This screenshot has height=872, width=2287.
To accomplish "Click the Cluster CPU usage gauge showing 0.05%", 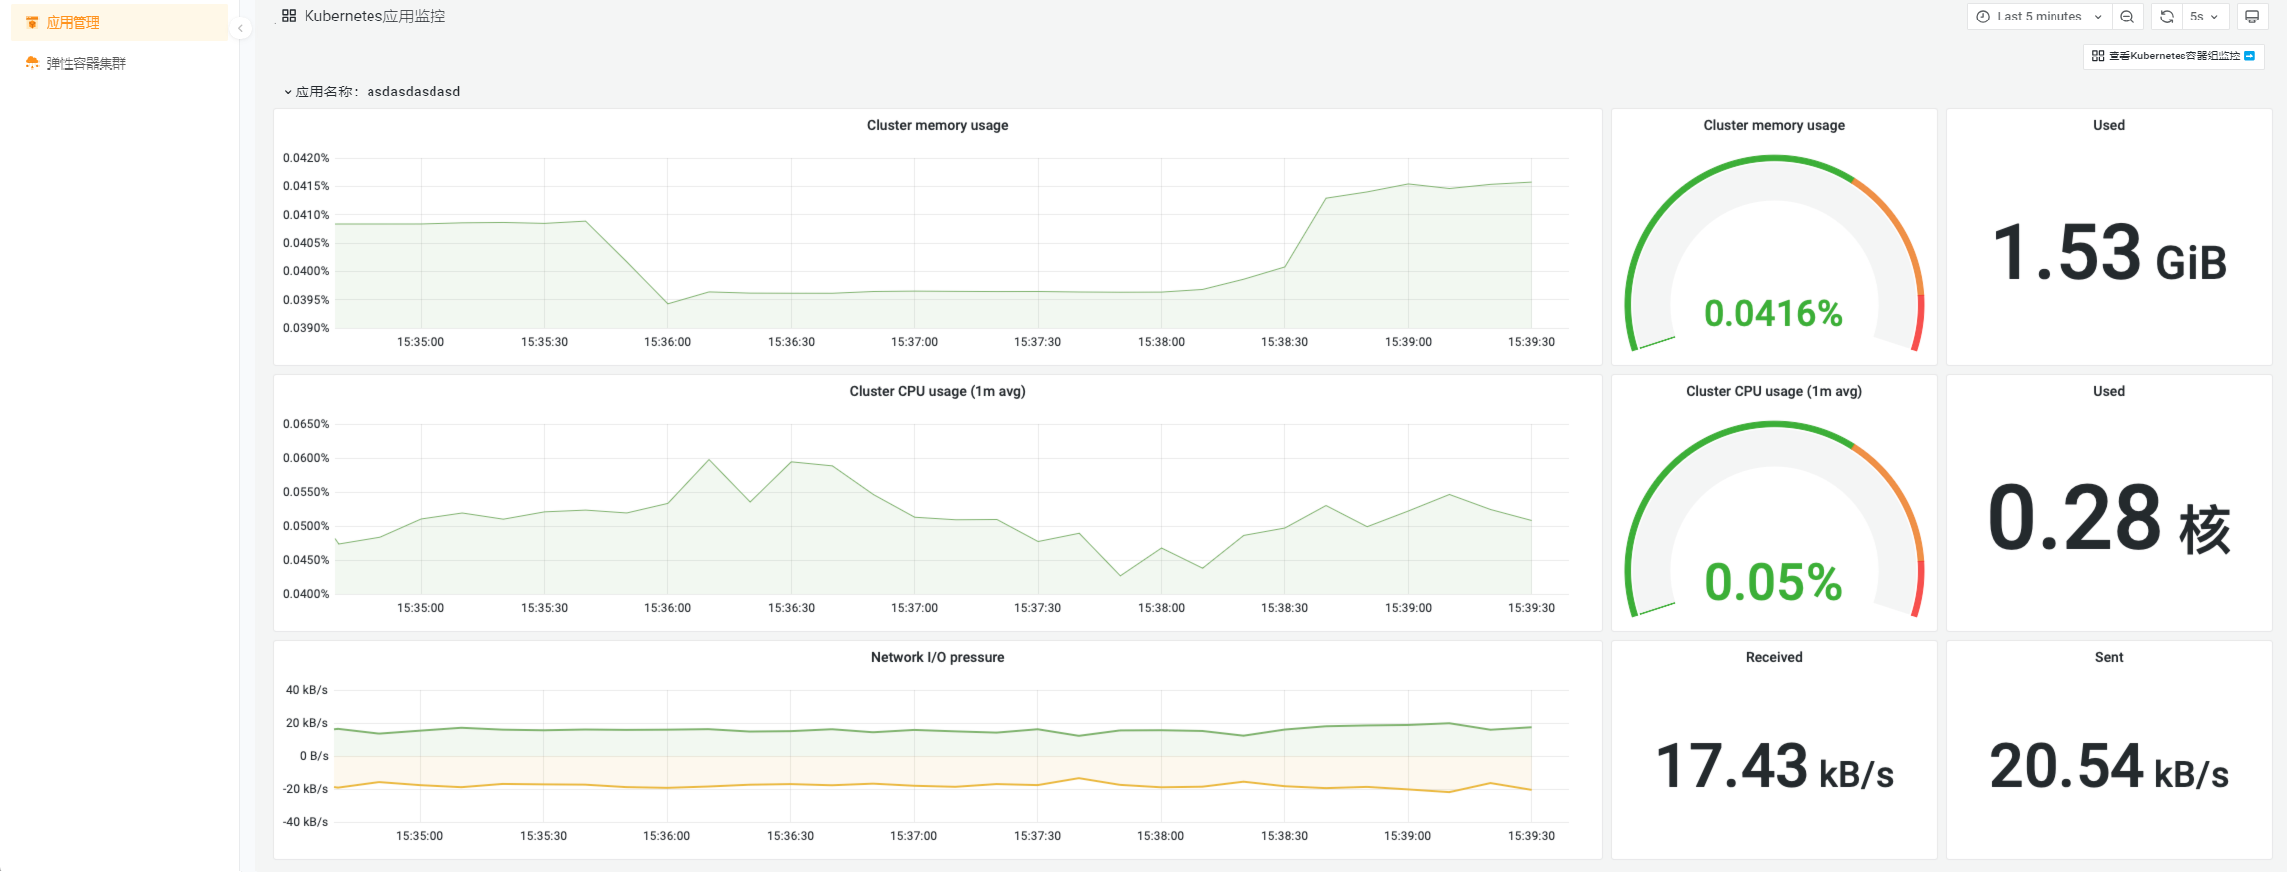I will point(1773,520).
